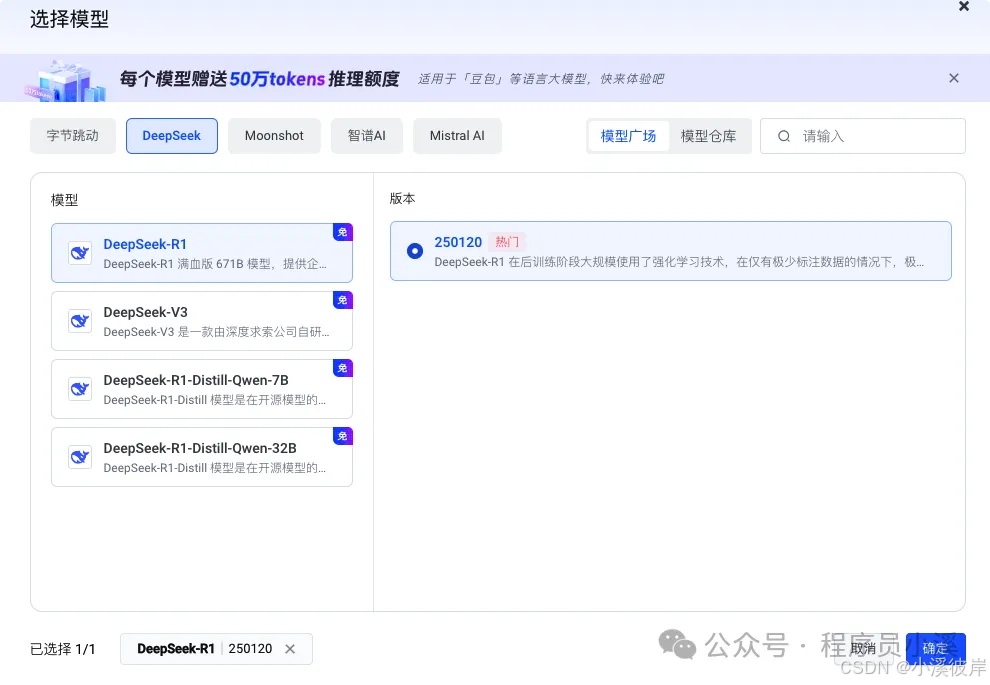Click the 免 badge on Distill-Qwen-32B card
This screenshot has height=685, width=990.
point(342,436)
